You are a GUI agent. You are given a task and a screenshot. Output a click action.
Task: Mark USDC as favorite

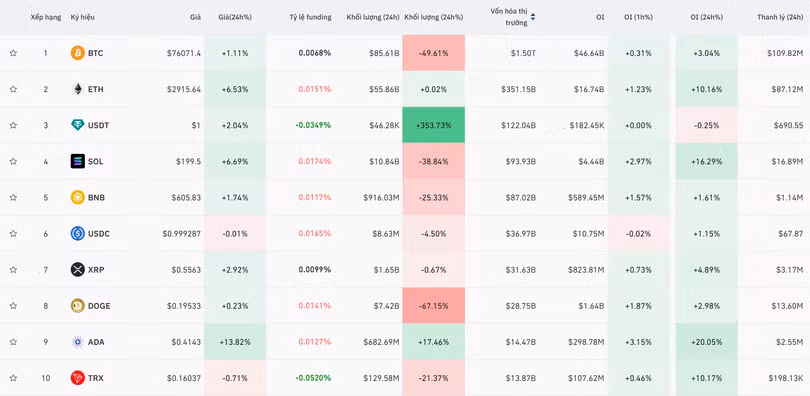coord(13,233)
